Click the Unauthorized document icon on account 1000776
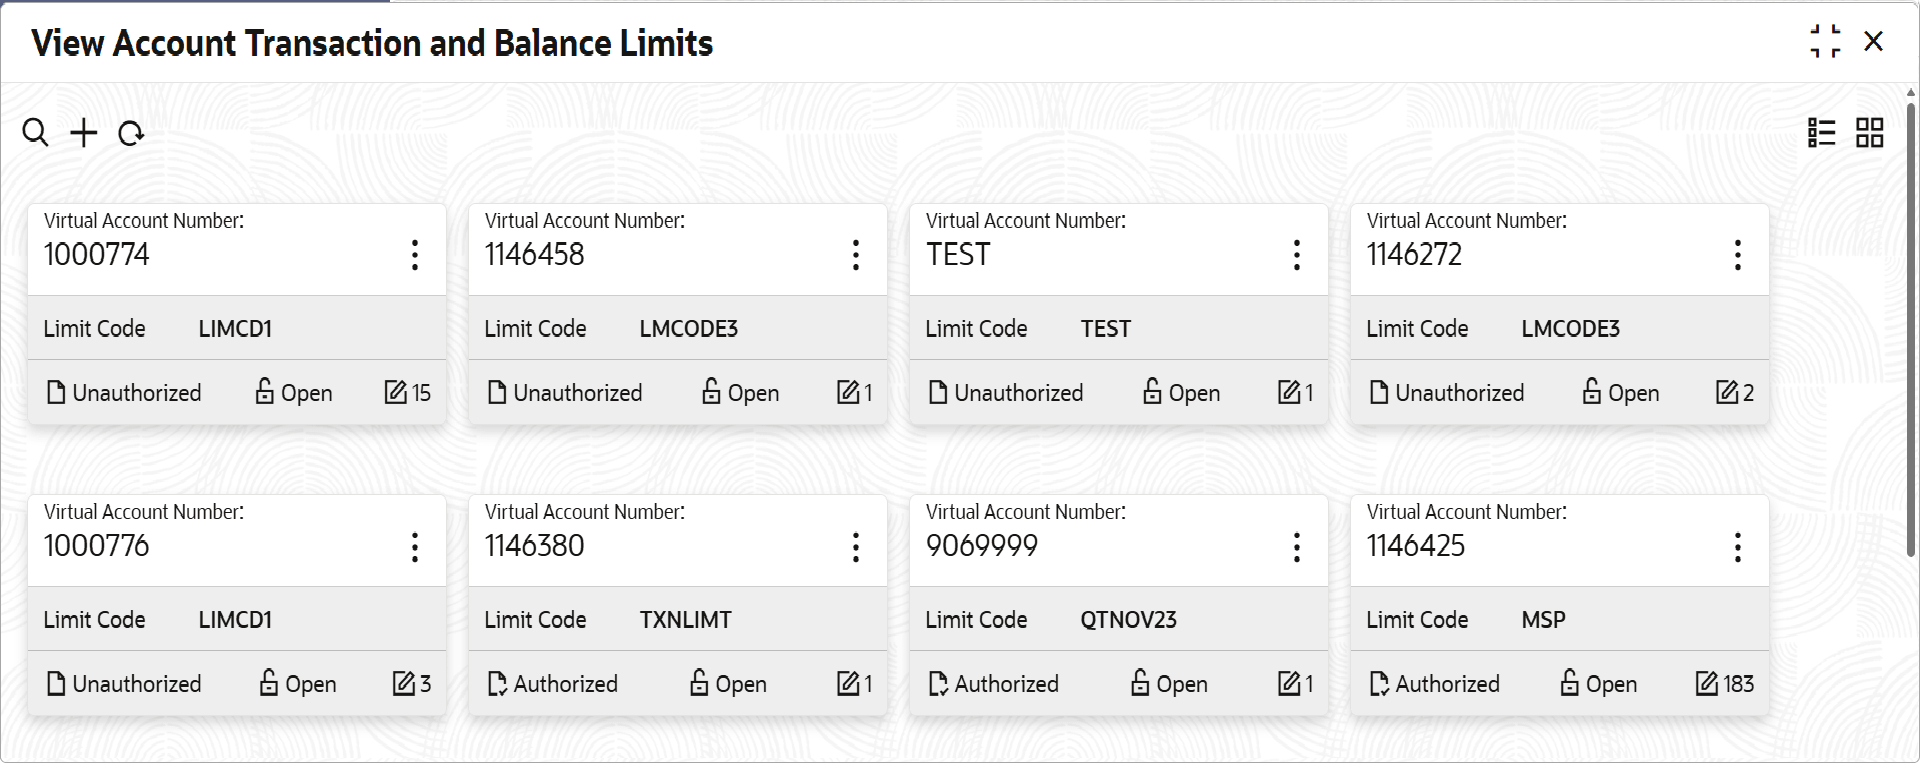Screen dimensions: 1920x763 56,684
